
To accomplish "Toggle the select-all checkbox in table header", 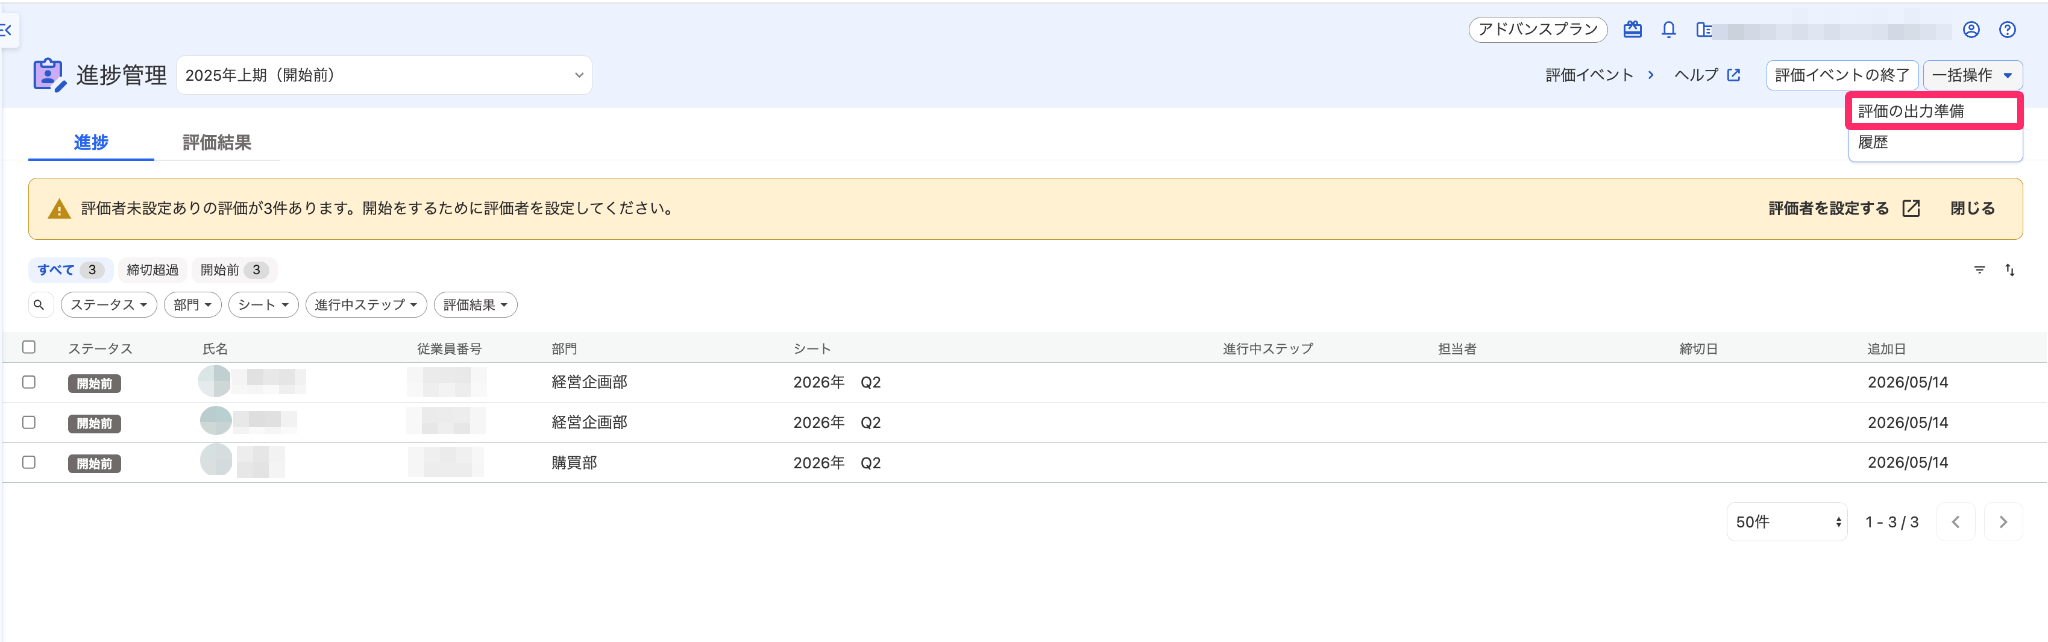I will [x=29, y=347].
